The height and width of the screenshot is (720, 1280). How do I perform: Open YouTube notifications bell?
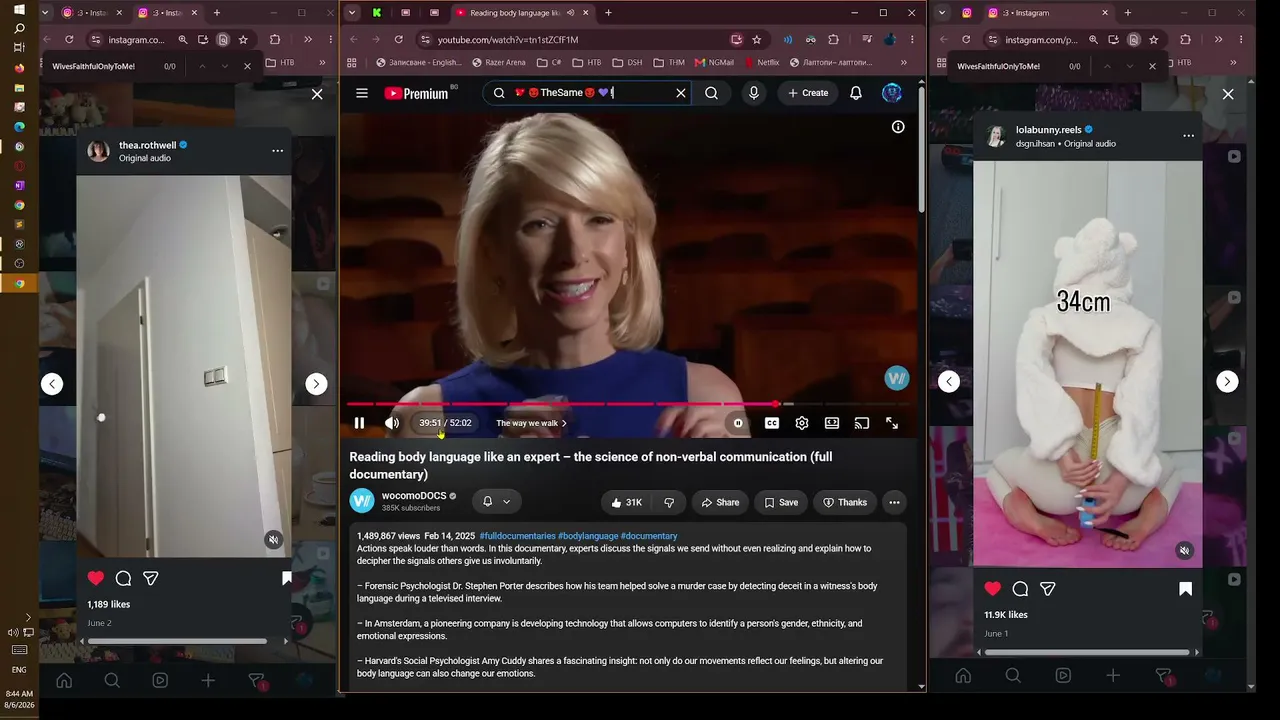click(x=856, y=93)
